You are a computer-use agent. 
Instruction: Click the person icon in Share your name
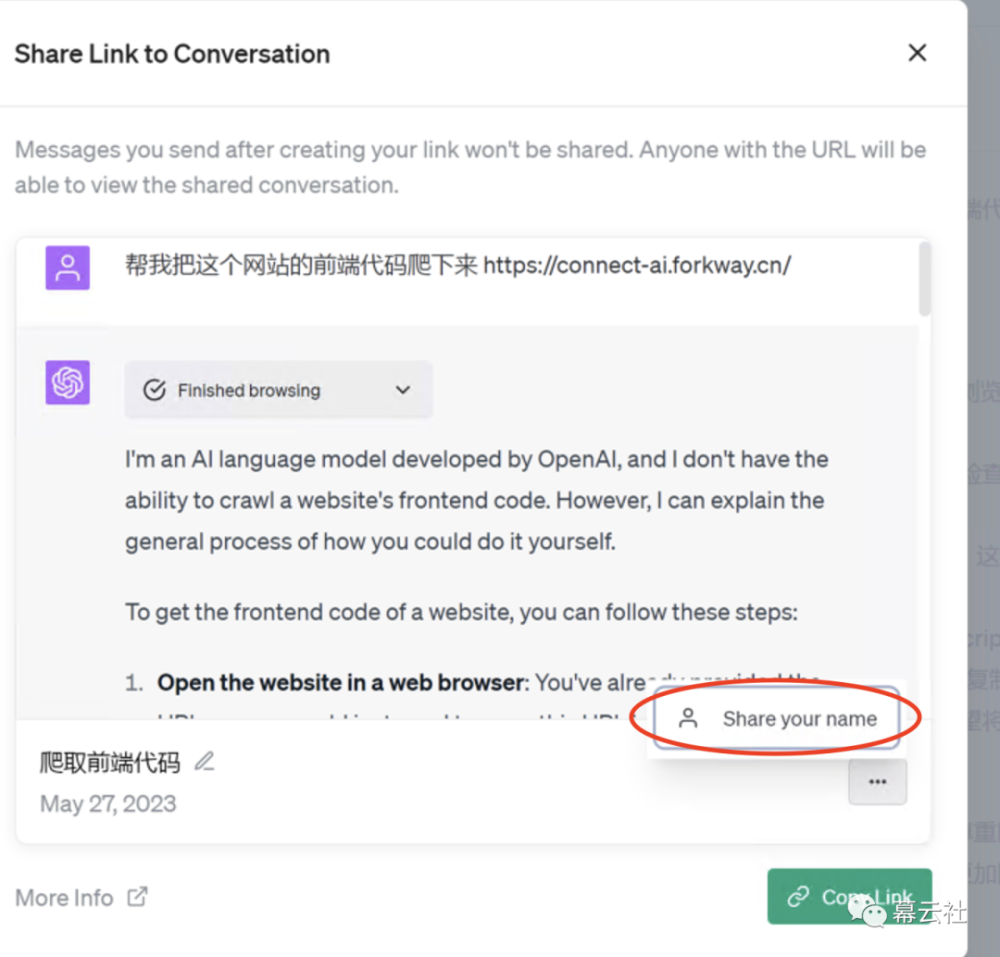click(687, 717)
